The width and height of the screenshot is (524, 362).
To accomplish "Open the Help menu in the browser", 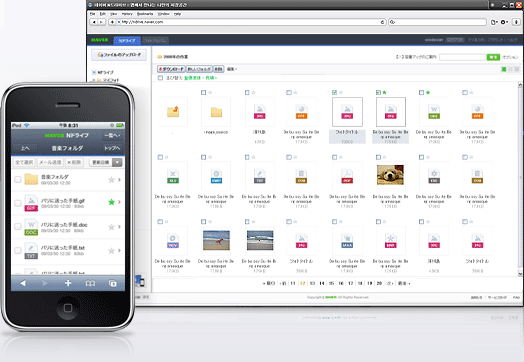I will click(177, 14).
